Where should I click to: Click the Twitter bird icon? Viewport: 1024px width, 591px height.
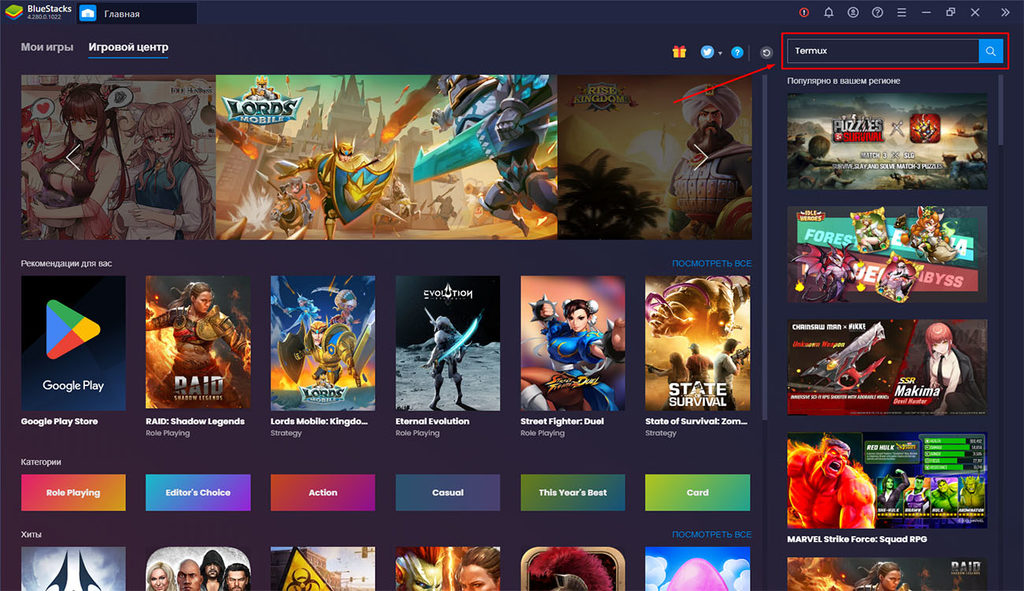(707, 52)
